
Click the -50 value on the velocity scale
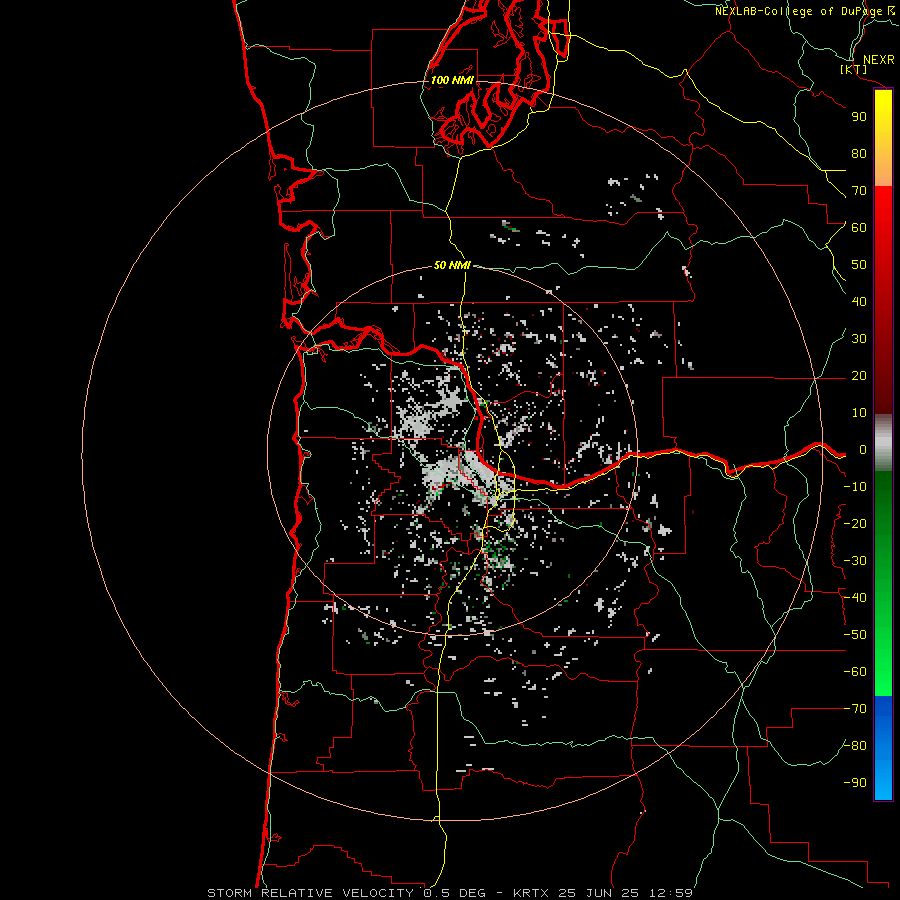click(x=855, y=635)
